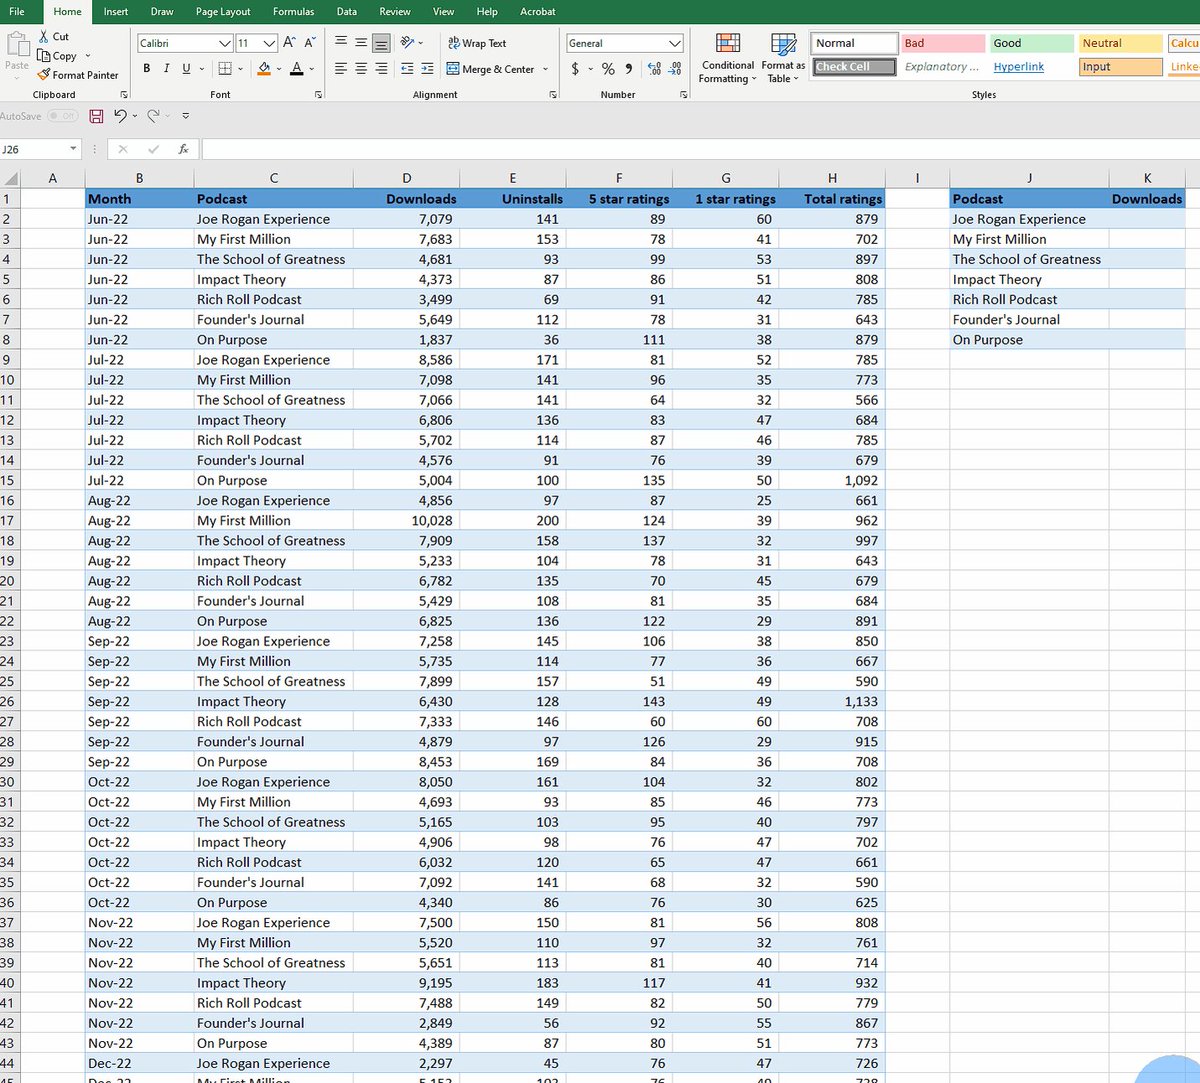Apply percent style
Screen dimensions: 1200x1083
[608, 69]
